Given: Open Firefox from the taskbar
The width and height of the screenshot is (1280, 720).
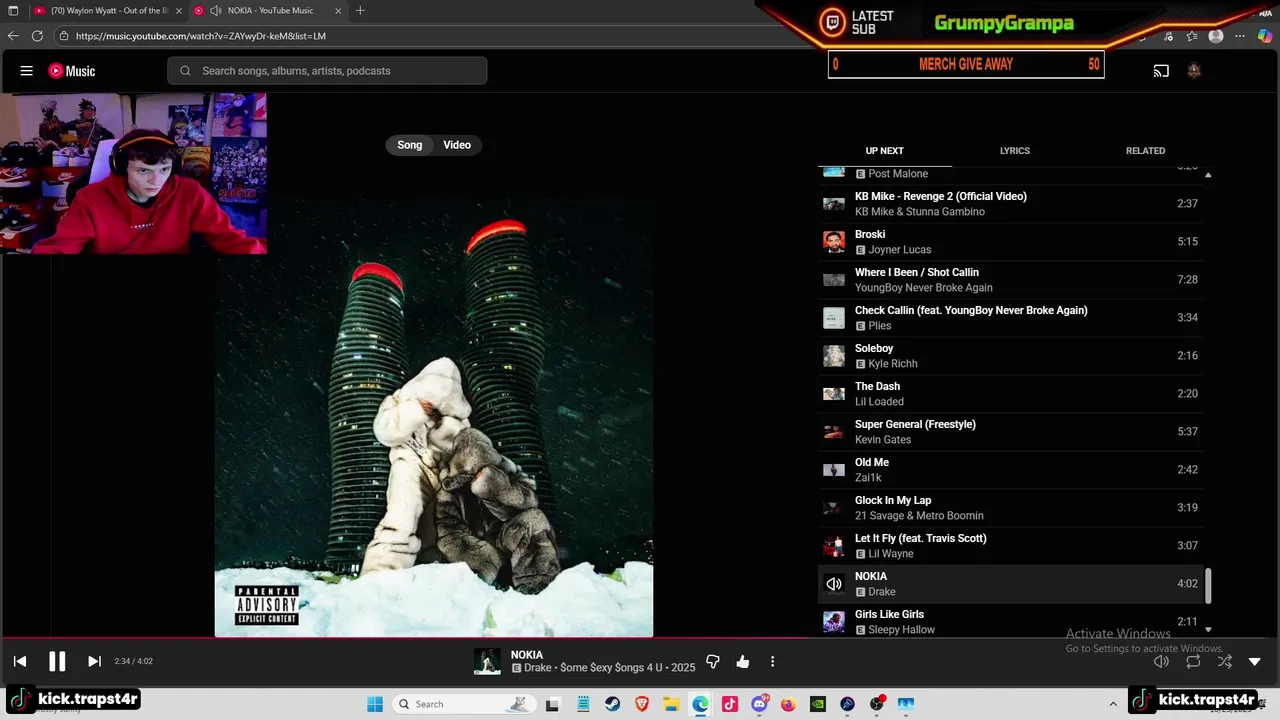Looking at the screenshot, I should (x=789, y=704).
